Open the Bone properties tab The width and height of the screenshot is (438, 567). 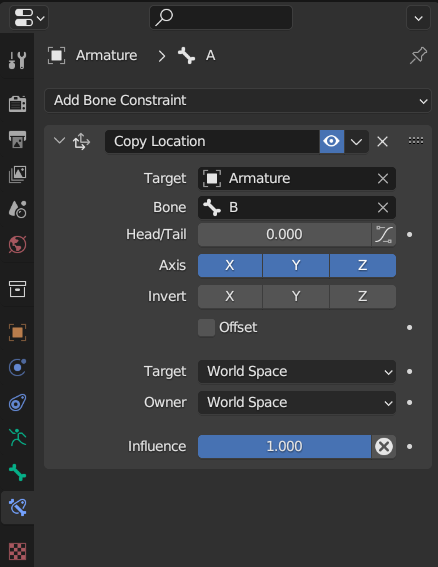tap(17, 472)
